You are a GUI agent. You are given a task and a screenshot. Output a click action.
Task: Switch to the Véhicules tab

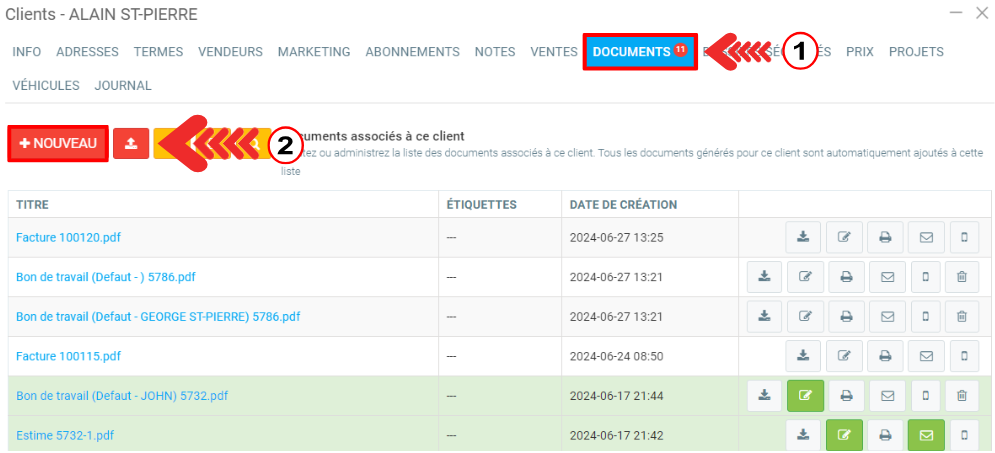(x=46, y=86)
